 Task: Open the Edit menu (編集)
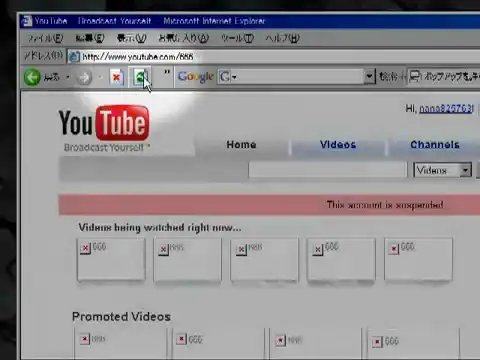[90, 38]
